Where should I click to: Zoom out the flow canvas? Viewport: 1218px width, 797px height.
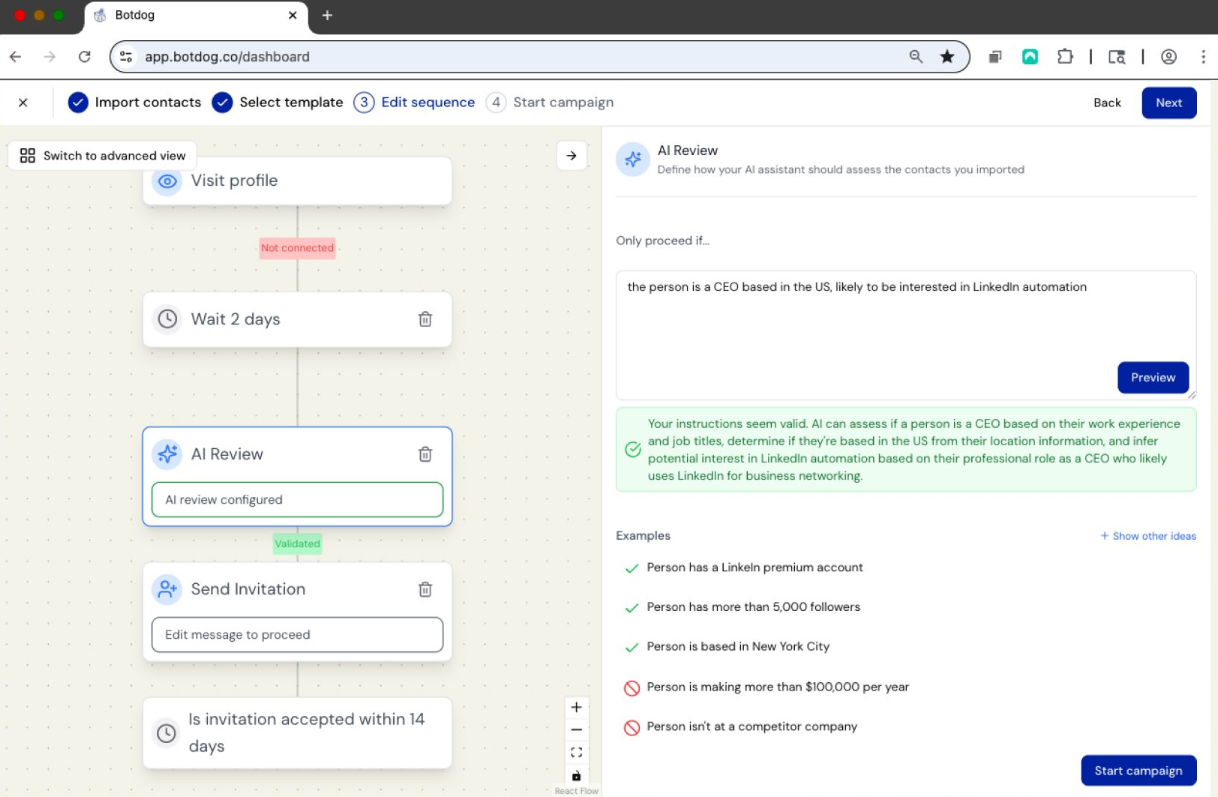click(576, 730)
